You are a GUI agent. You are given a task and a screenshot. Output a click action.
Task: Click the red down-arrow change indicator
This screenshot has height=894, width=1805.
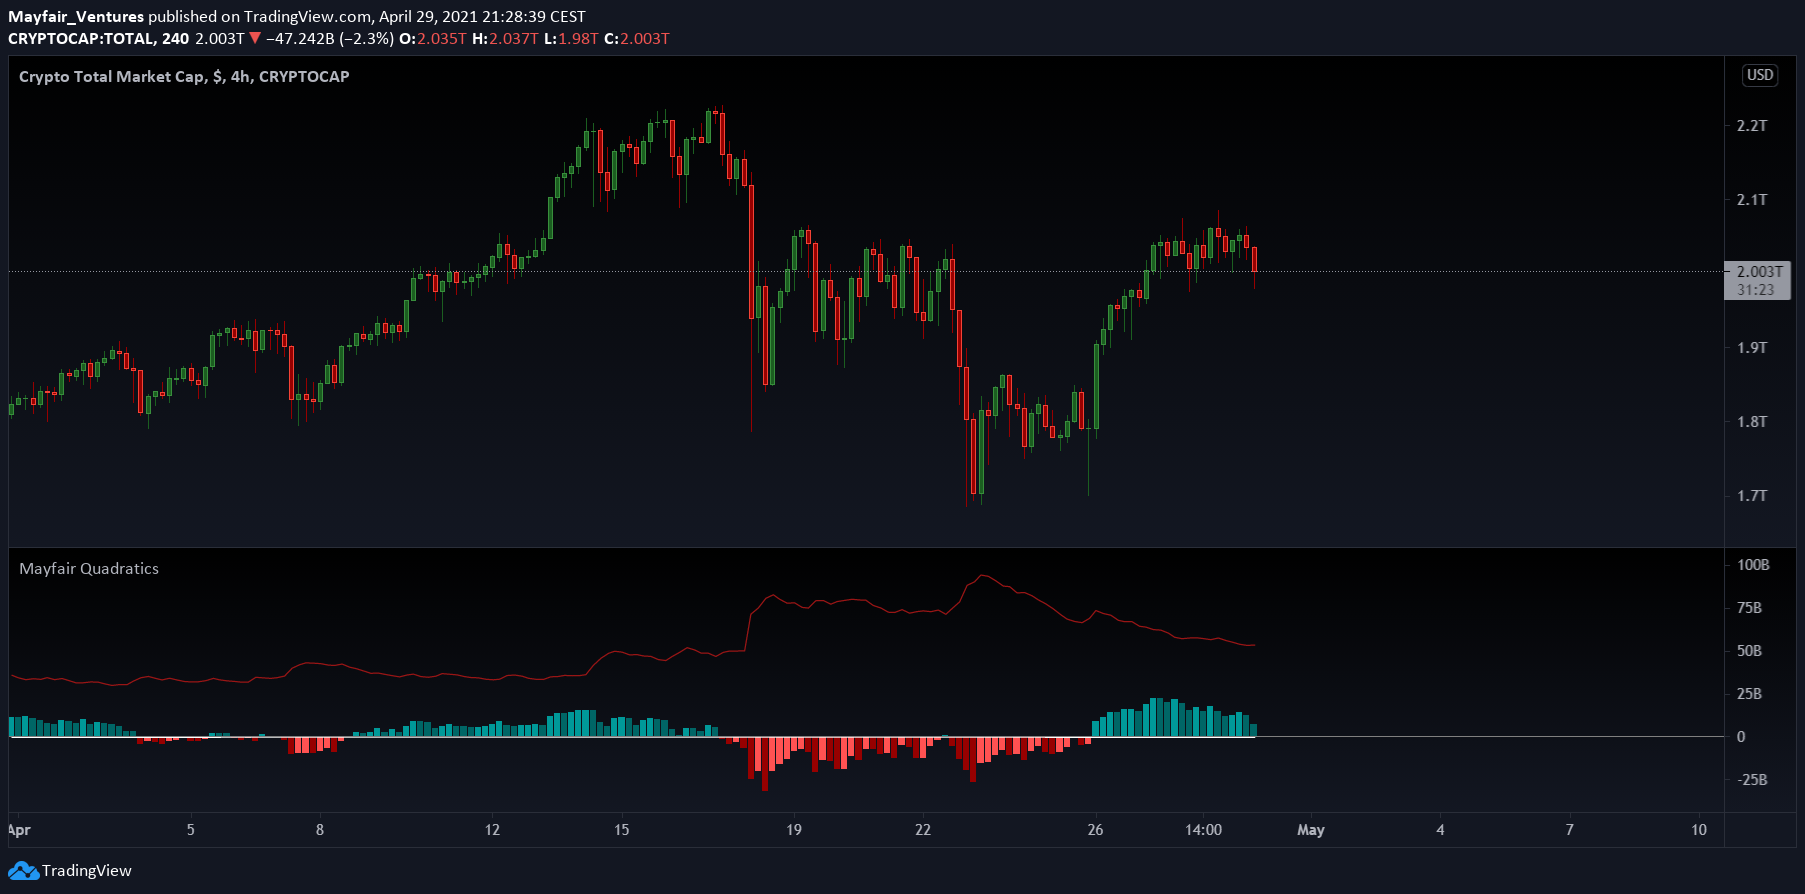click(255, 39)
